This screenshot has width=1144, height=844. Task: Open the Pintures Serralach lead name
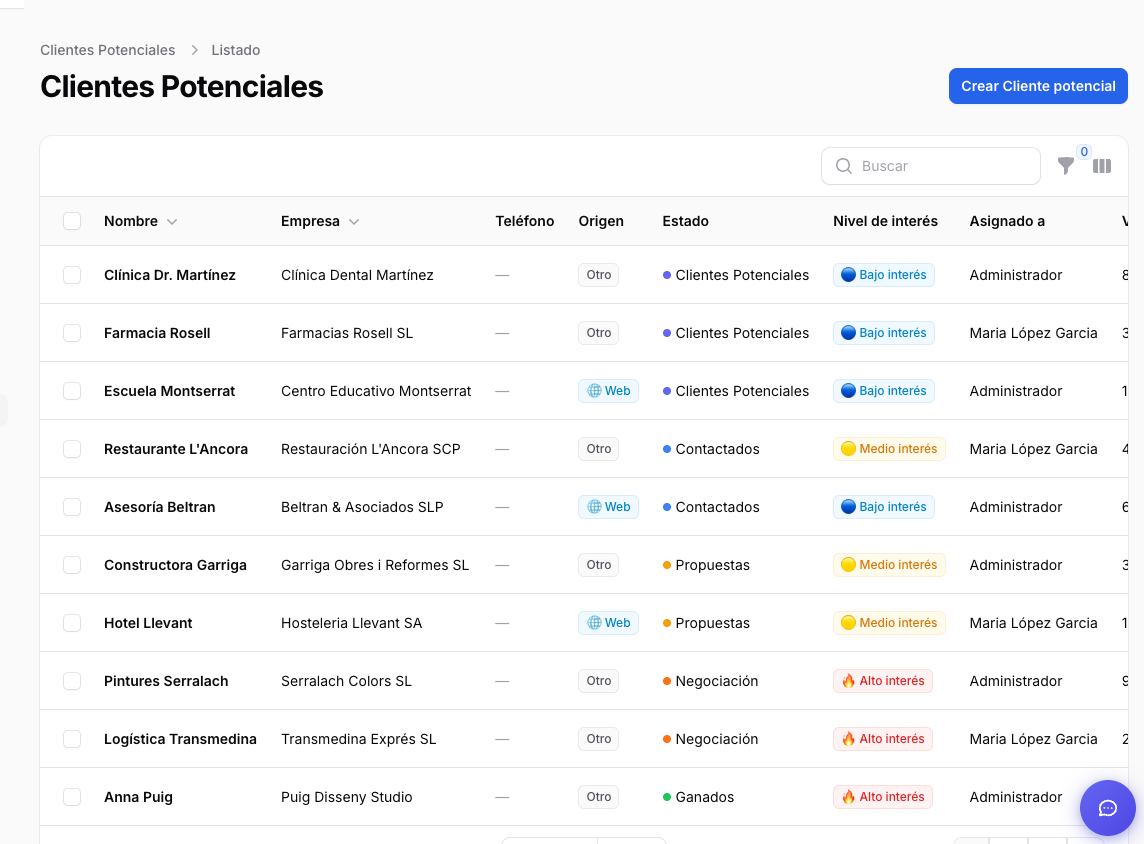(166, 681)
